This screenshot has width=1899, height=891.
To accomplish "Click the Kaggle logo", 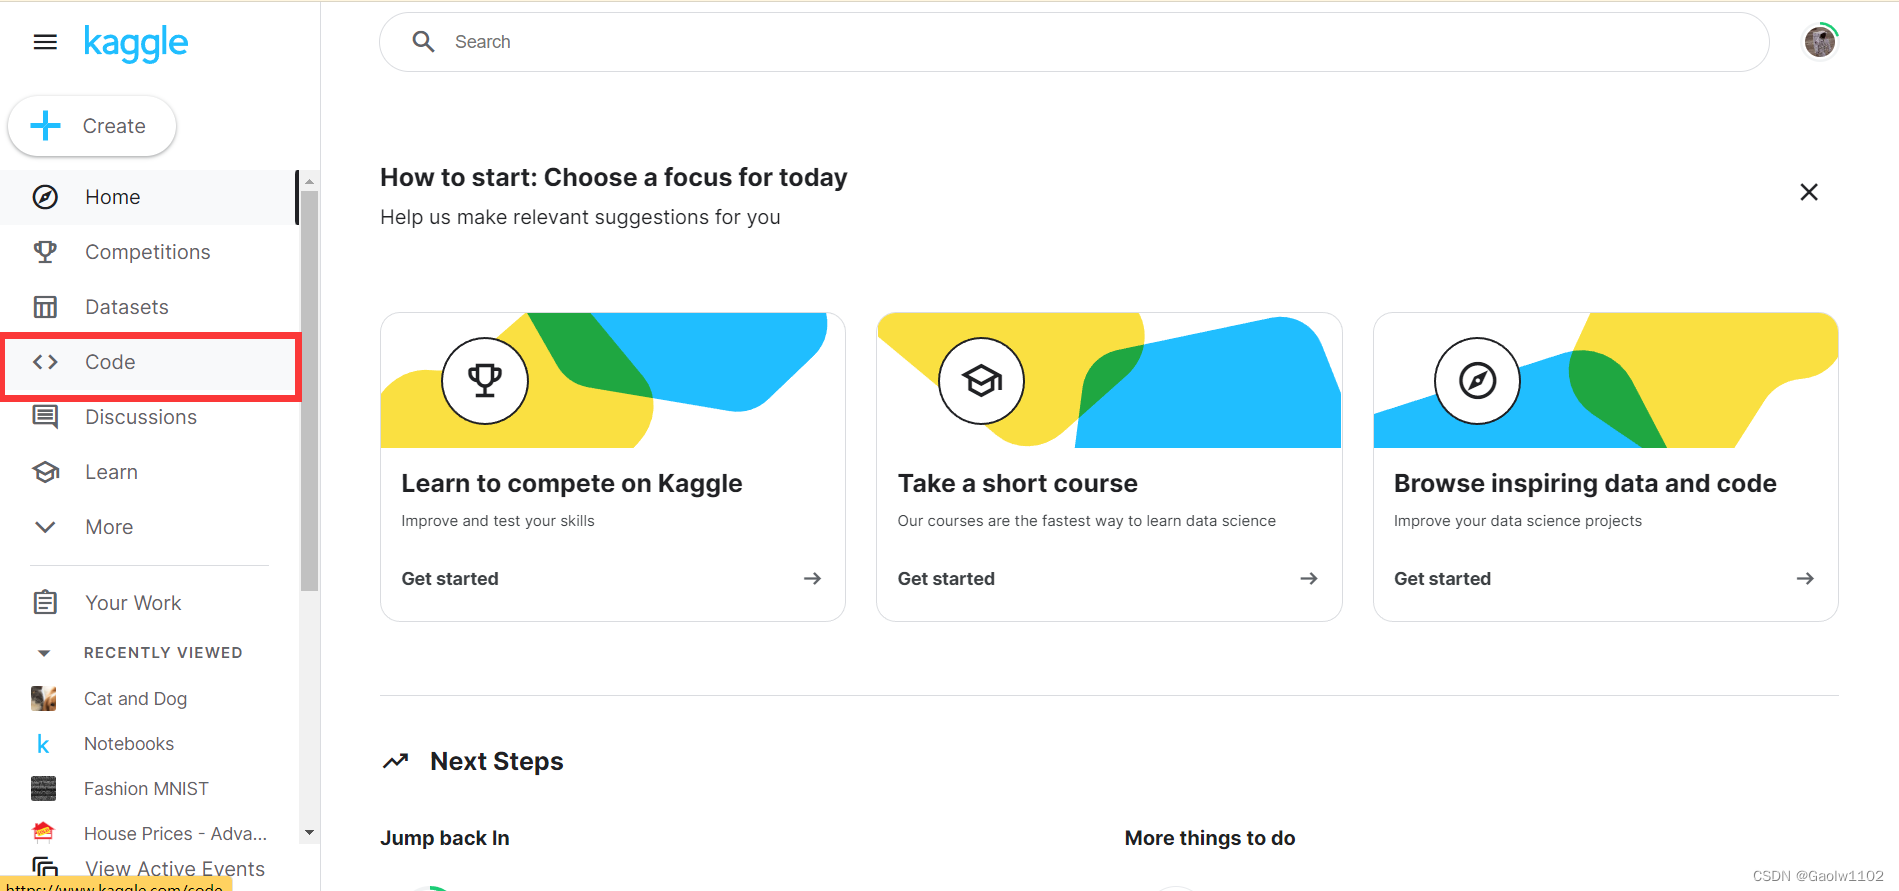I will (136, 43).
